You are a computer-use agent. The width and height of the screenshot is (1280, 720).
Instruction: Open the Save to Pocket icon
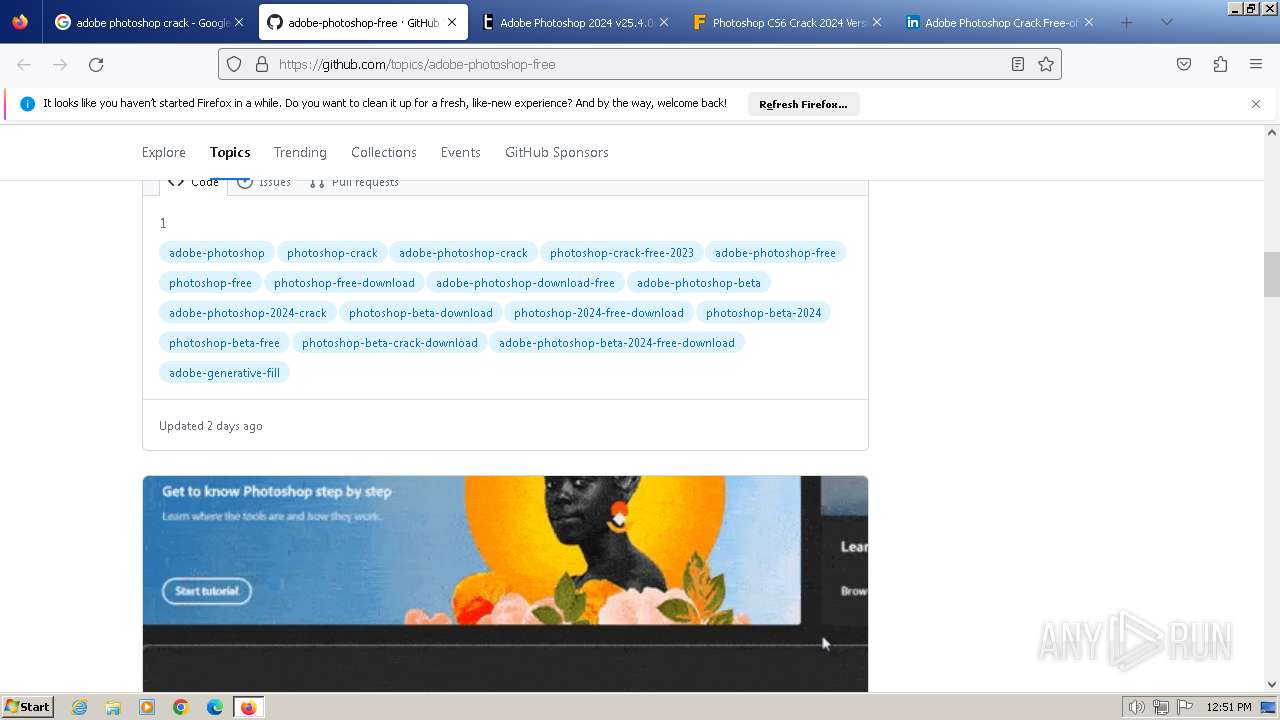[1184, 64]
